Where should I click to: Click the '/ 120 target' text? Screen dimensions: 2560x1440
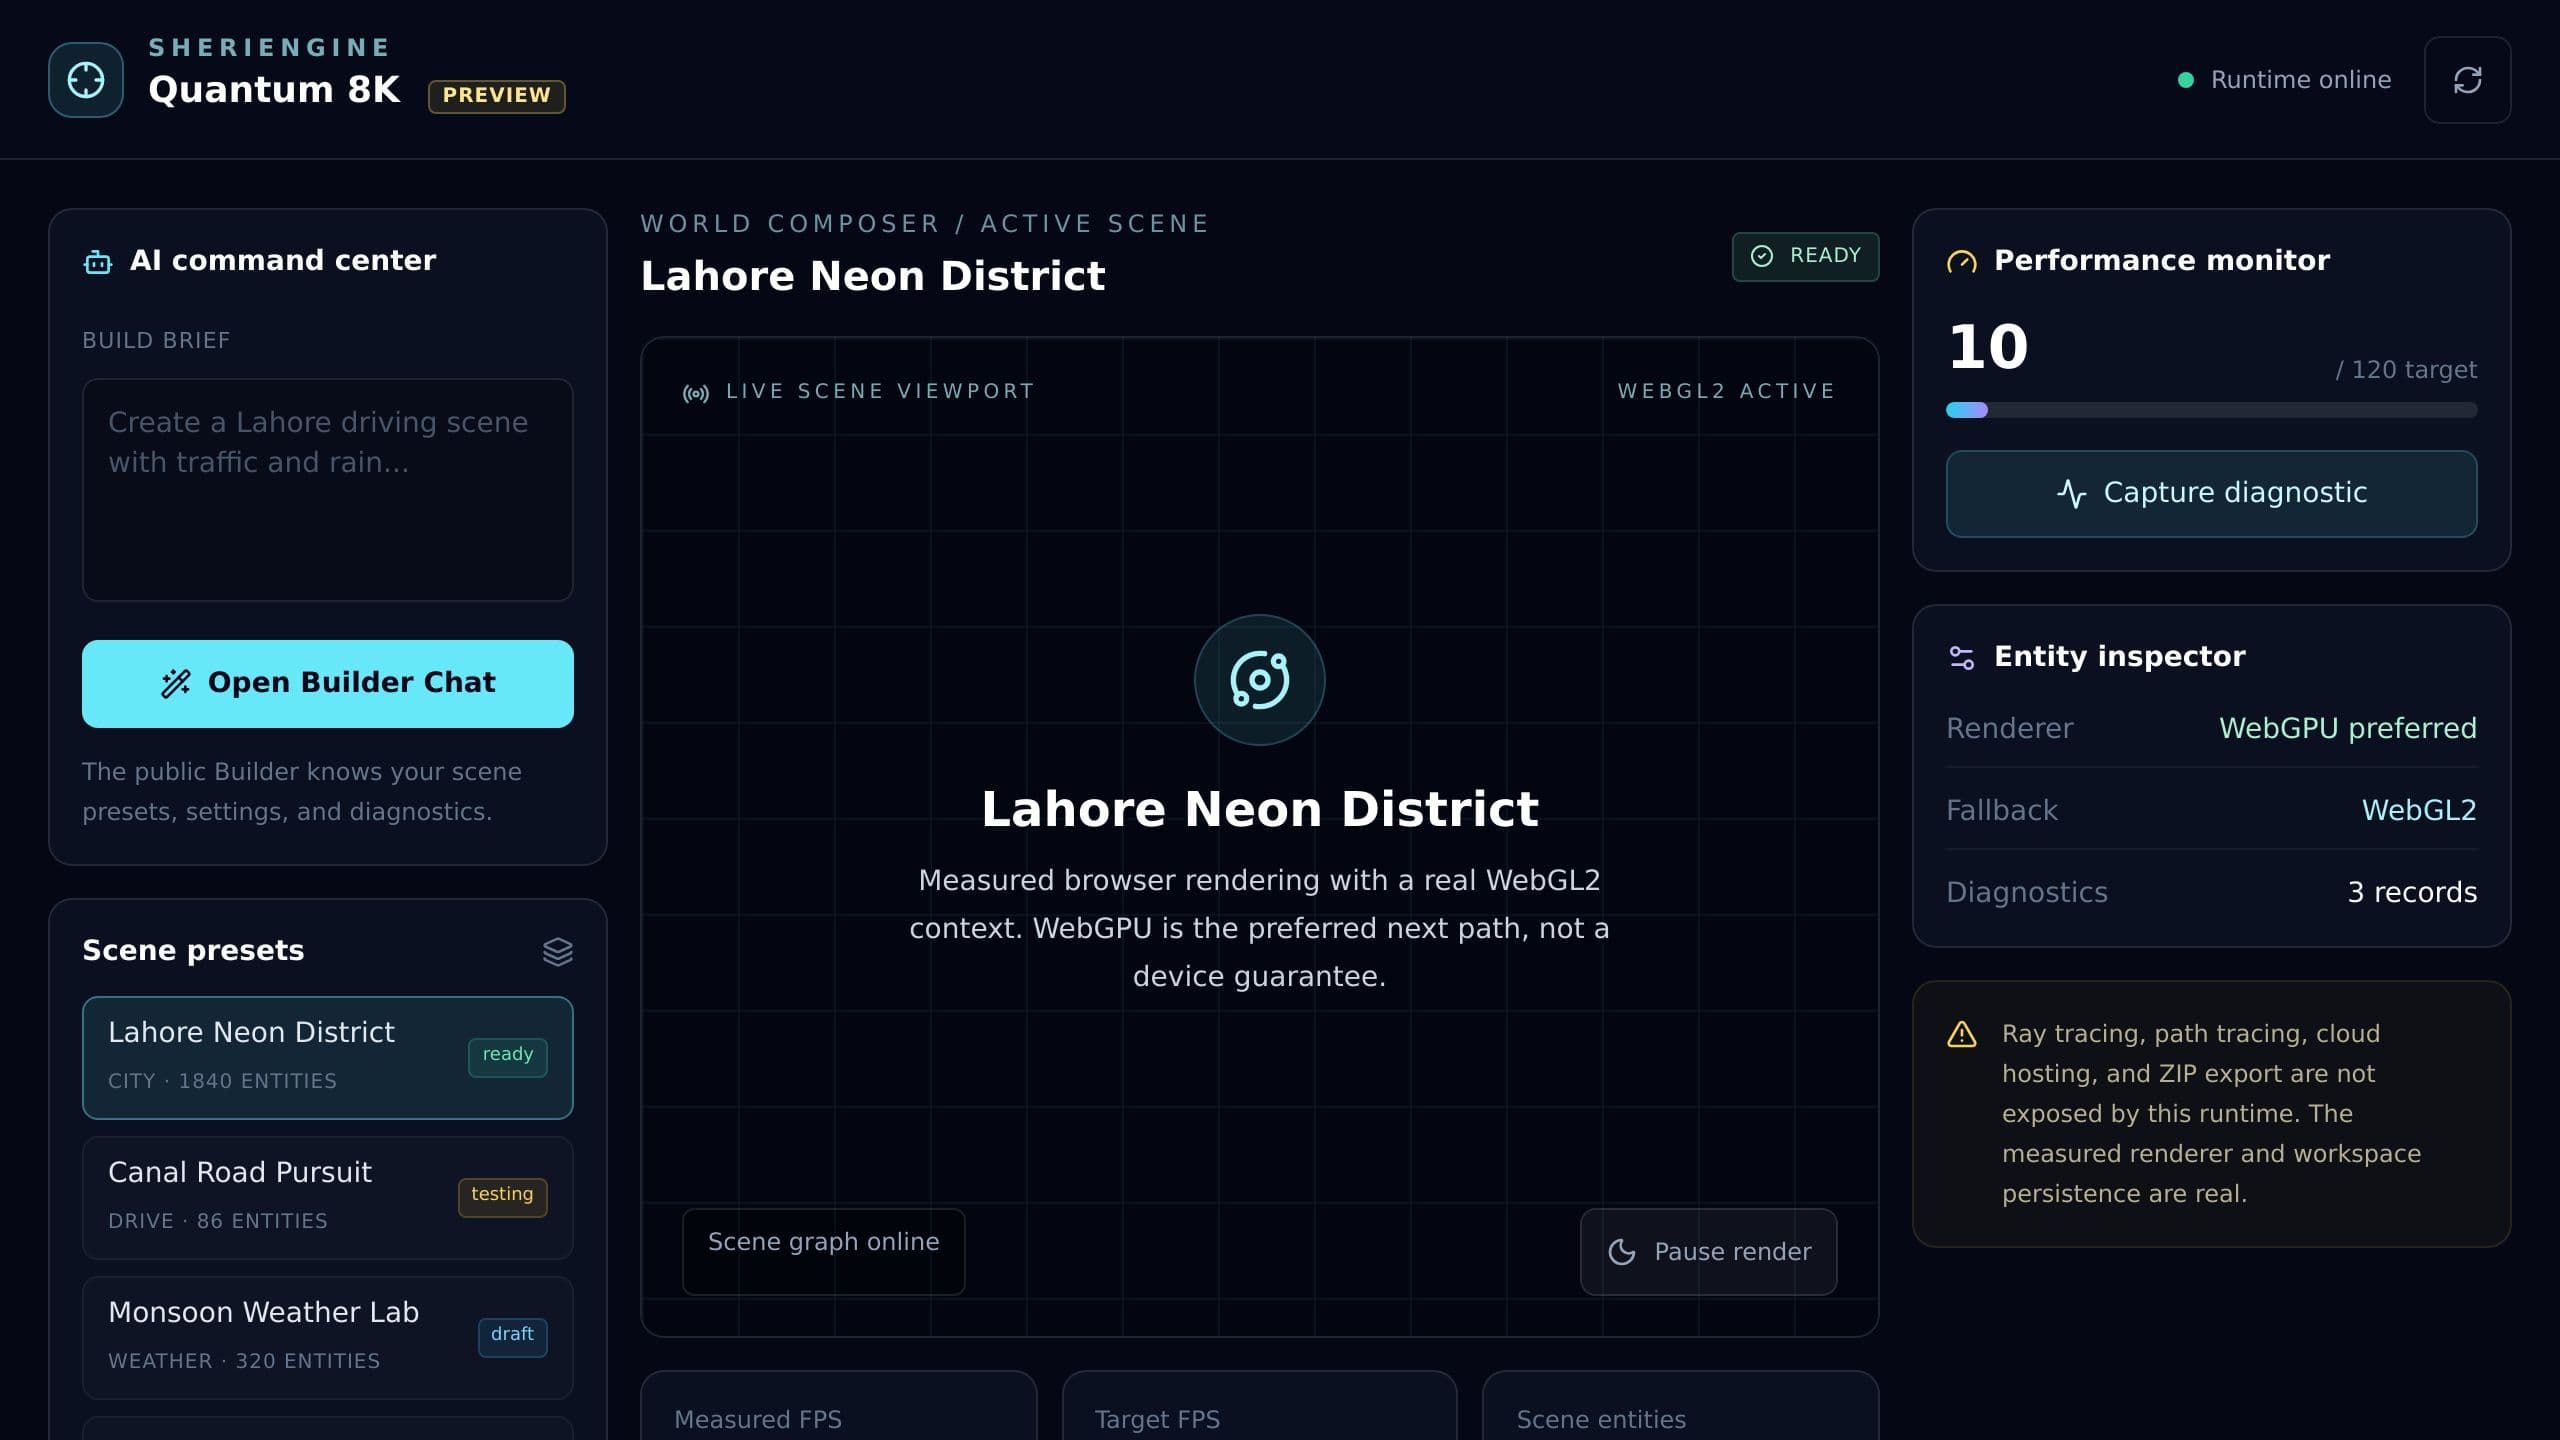pyautogui.click(x=2406, y=371)
